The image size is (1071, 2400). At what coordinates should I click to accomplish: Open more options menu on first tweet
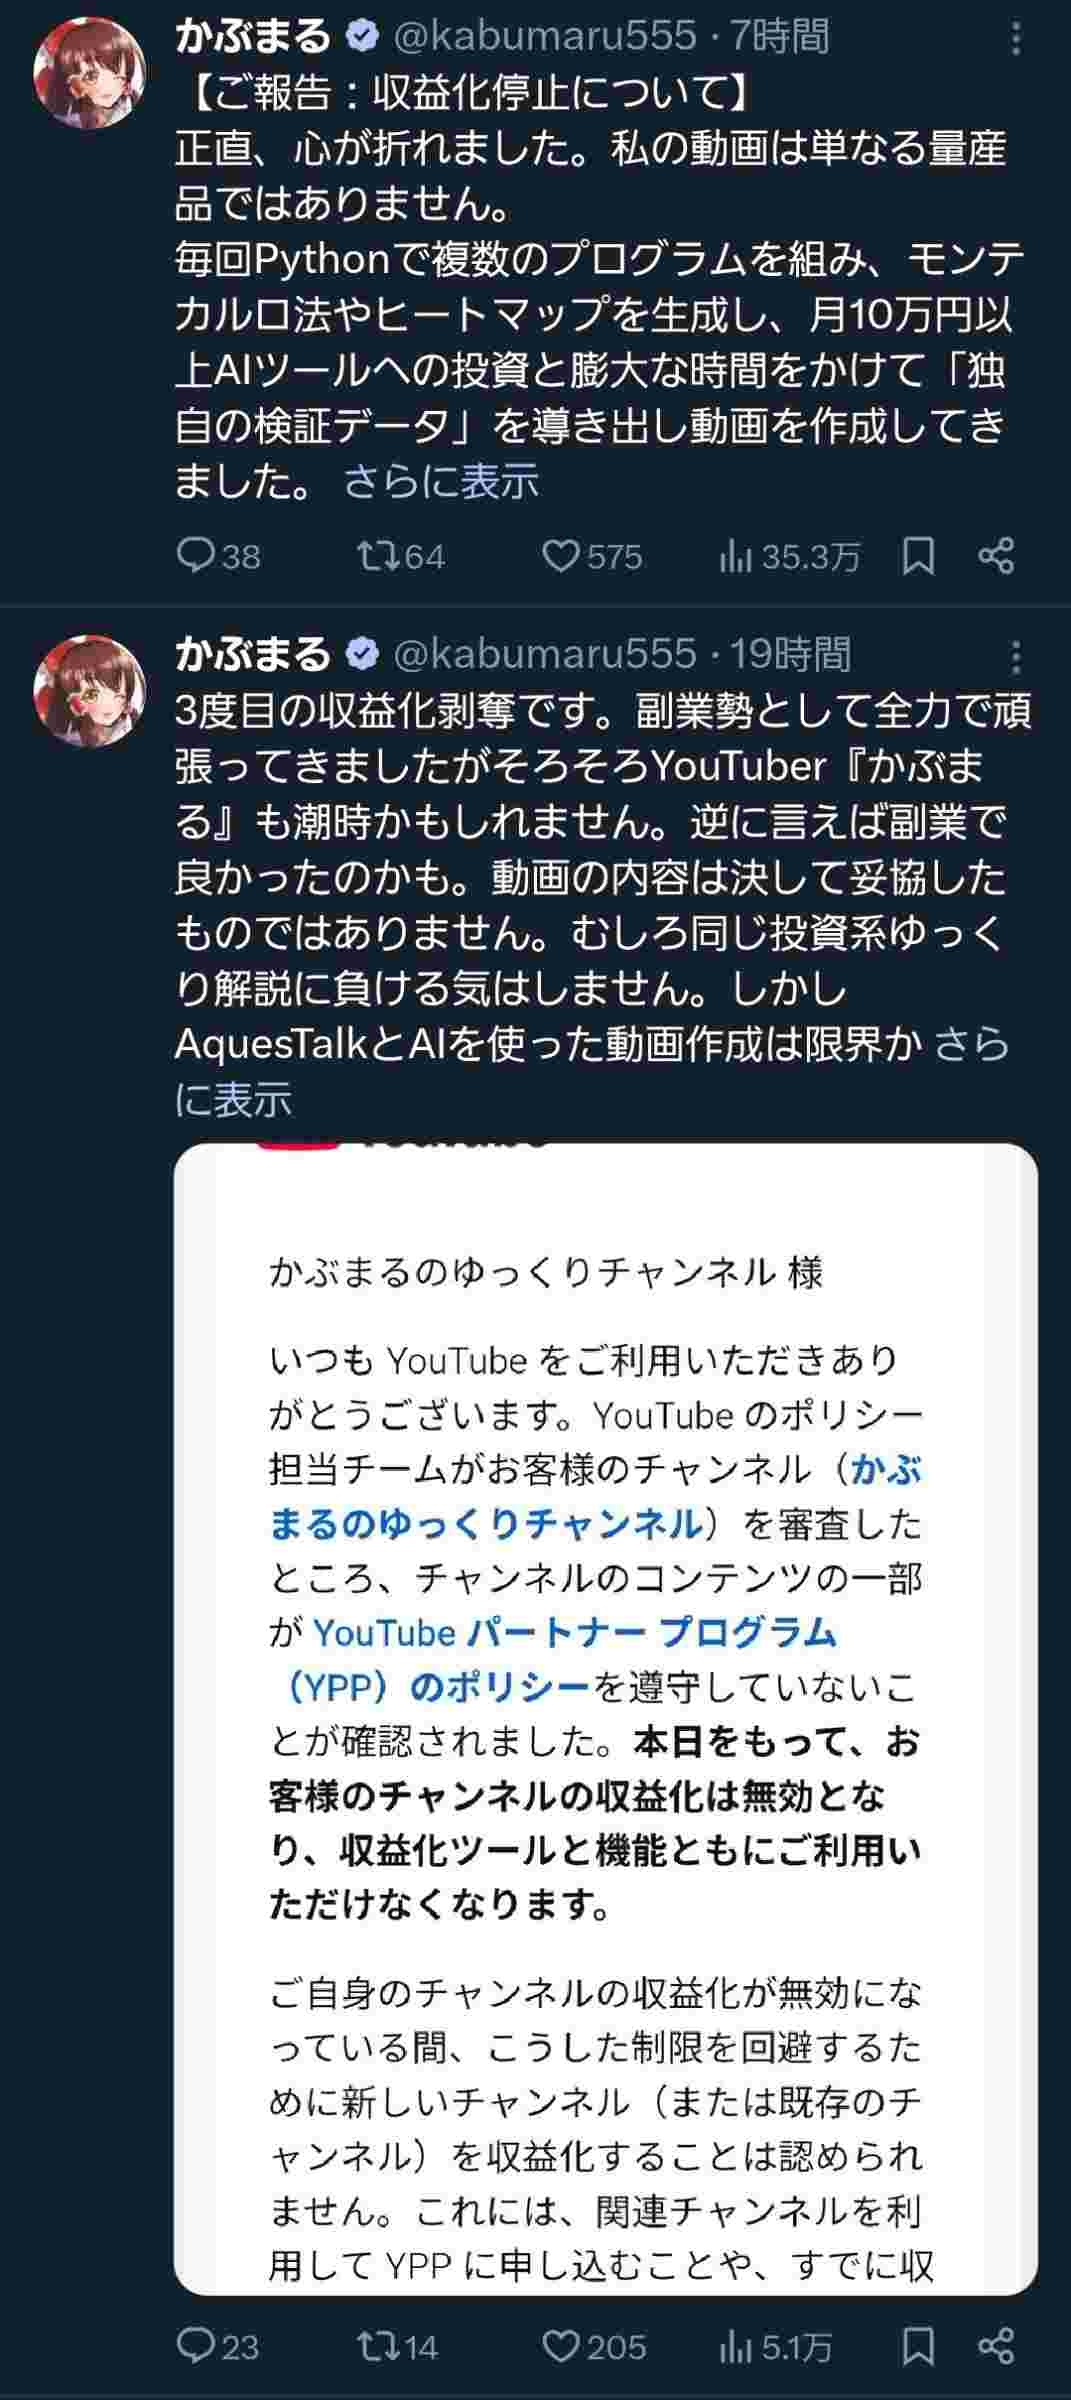point(1016,38)
